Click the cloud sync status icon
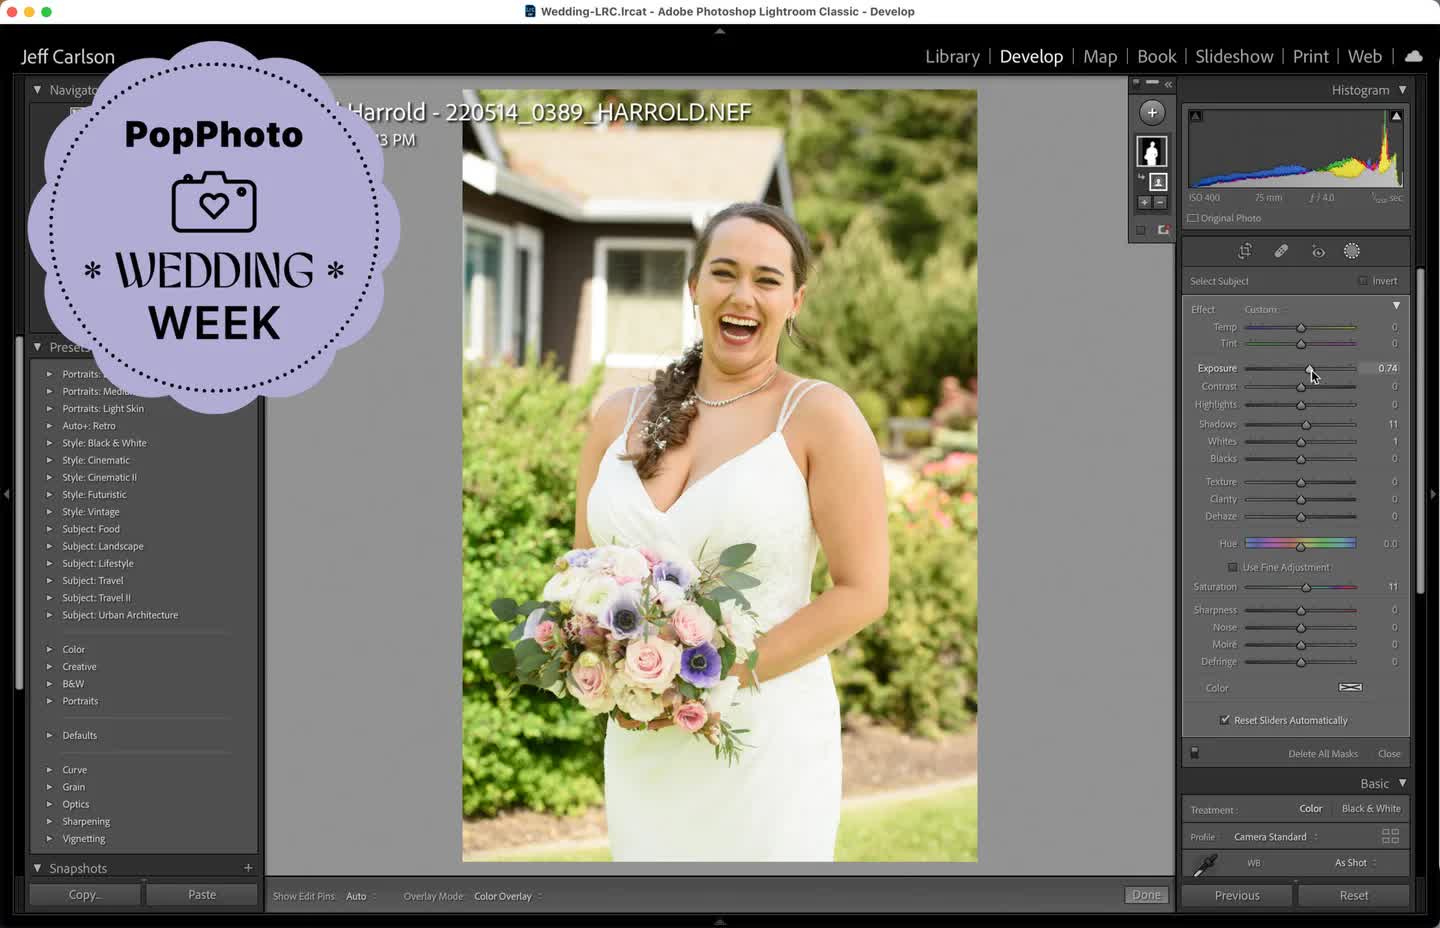This screenshot has height=928, width=1440. pos(1413,57)
